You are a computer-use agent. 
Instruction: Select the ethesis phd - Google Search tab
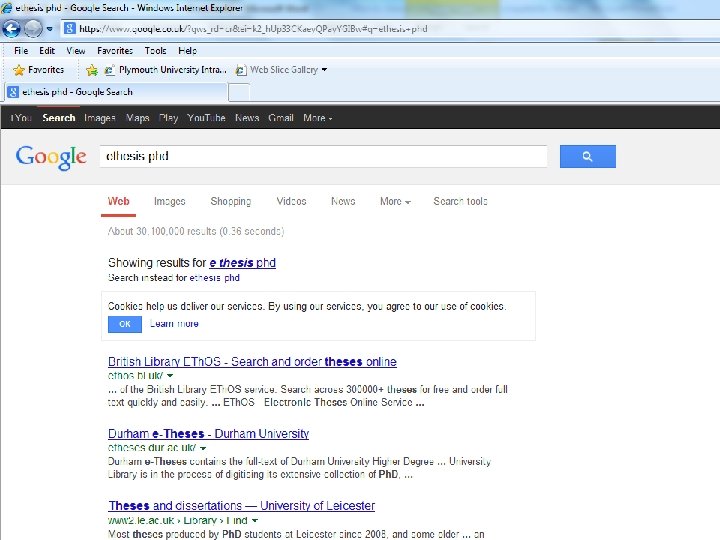[x=116, y=92]
